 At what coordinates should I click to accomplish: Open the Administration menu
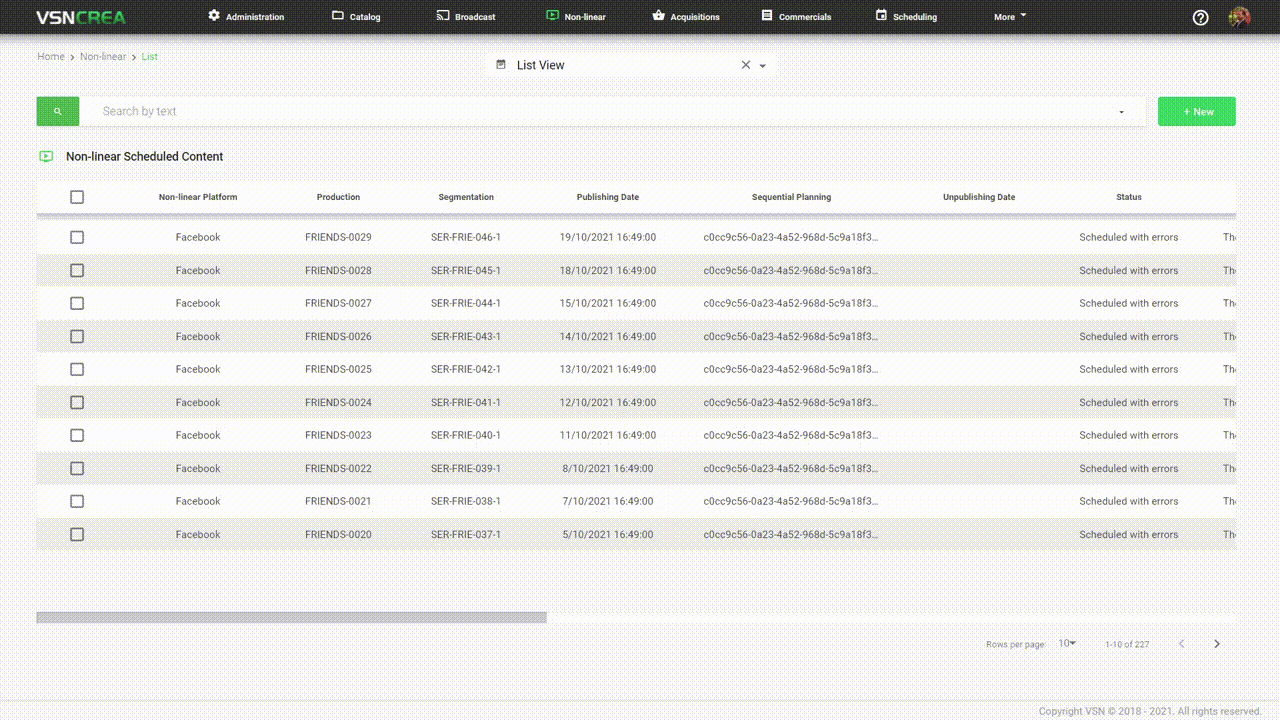(246, 17)
